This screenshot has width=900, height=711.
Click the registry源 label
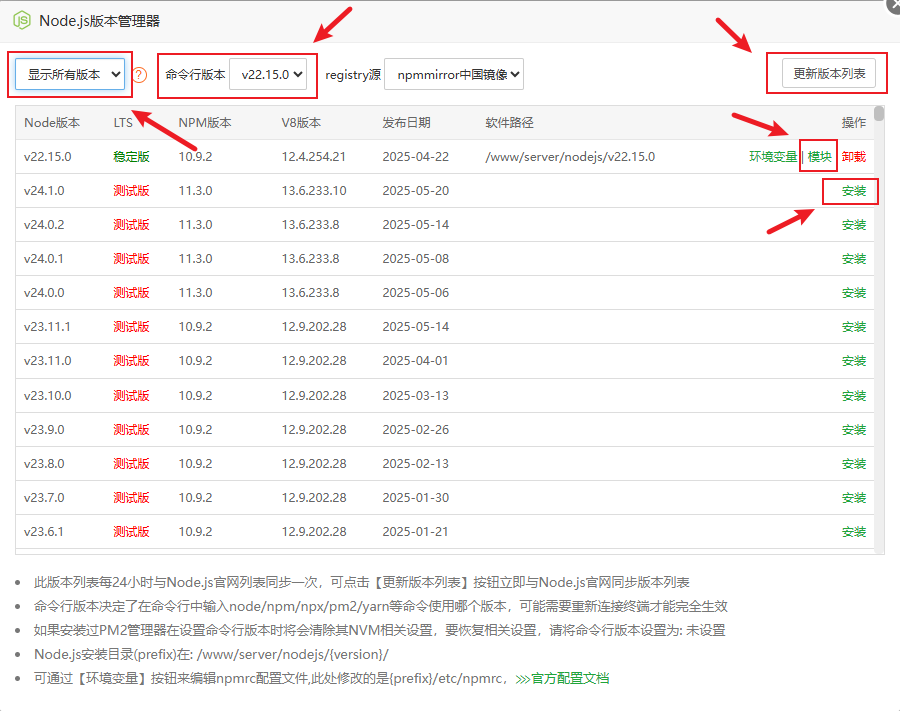tap(353, 75)
